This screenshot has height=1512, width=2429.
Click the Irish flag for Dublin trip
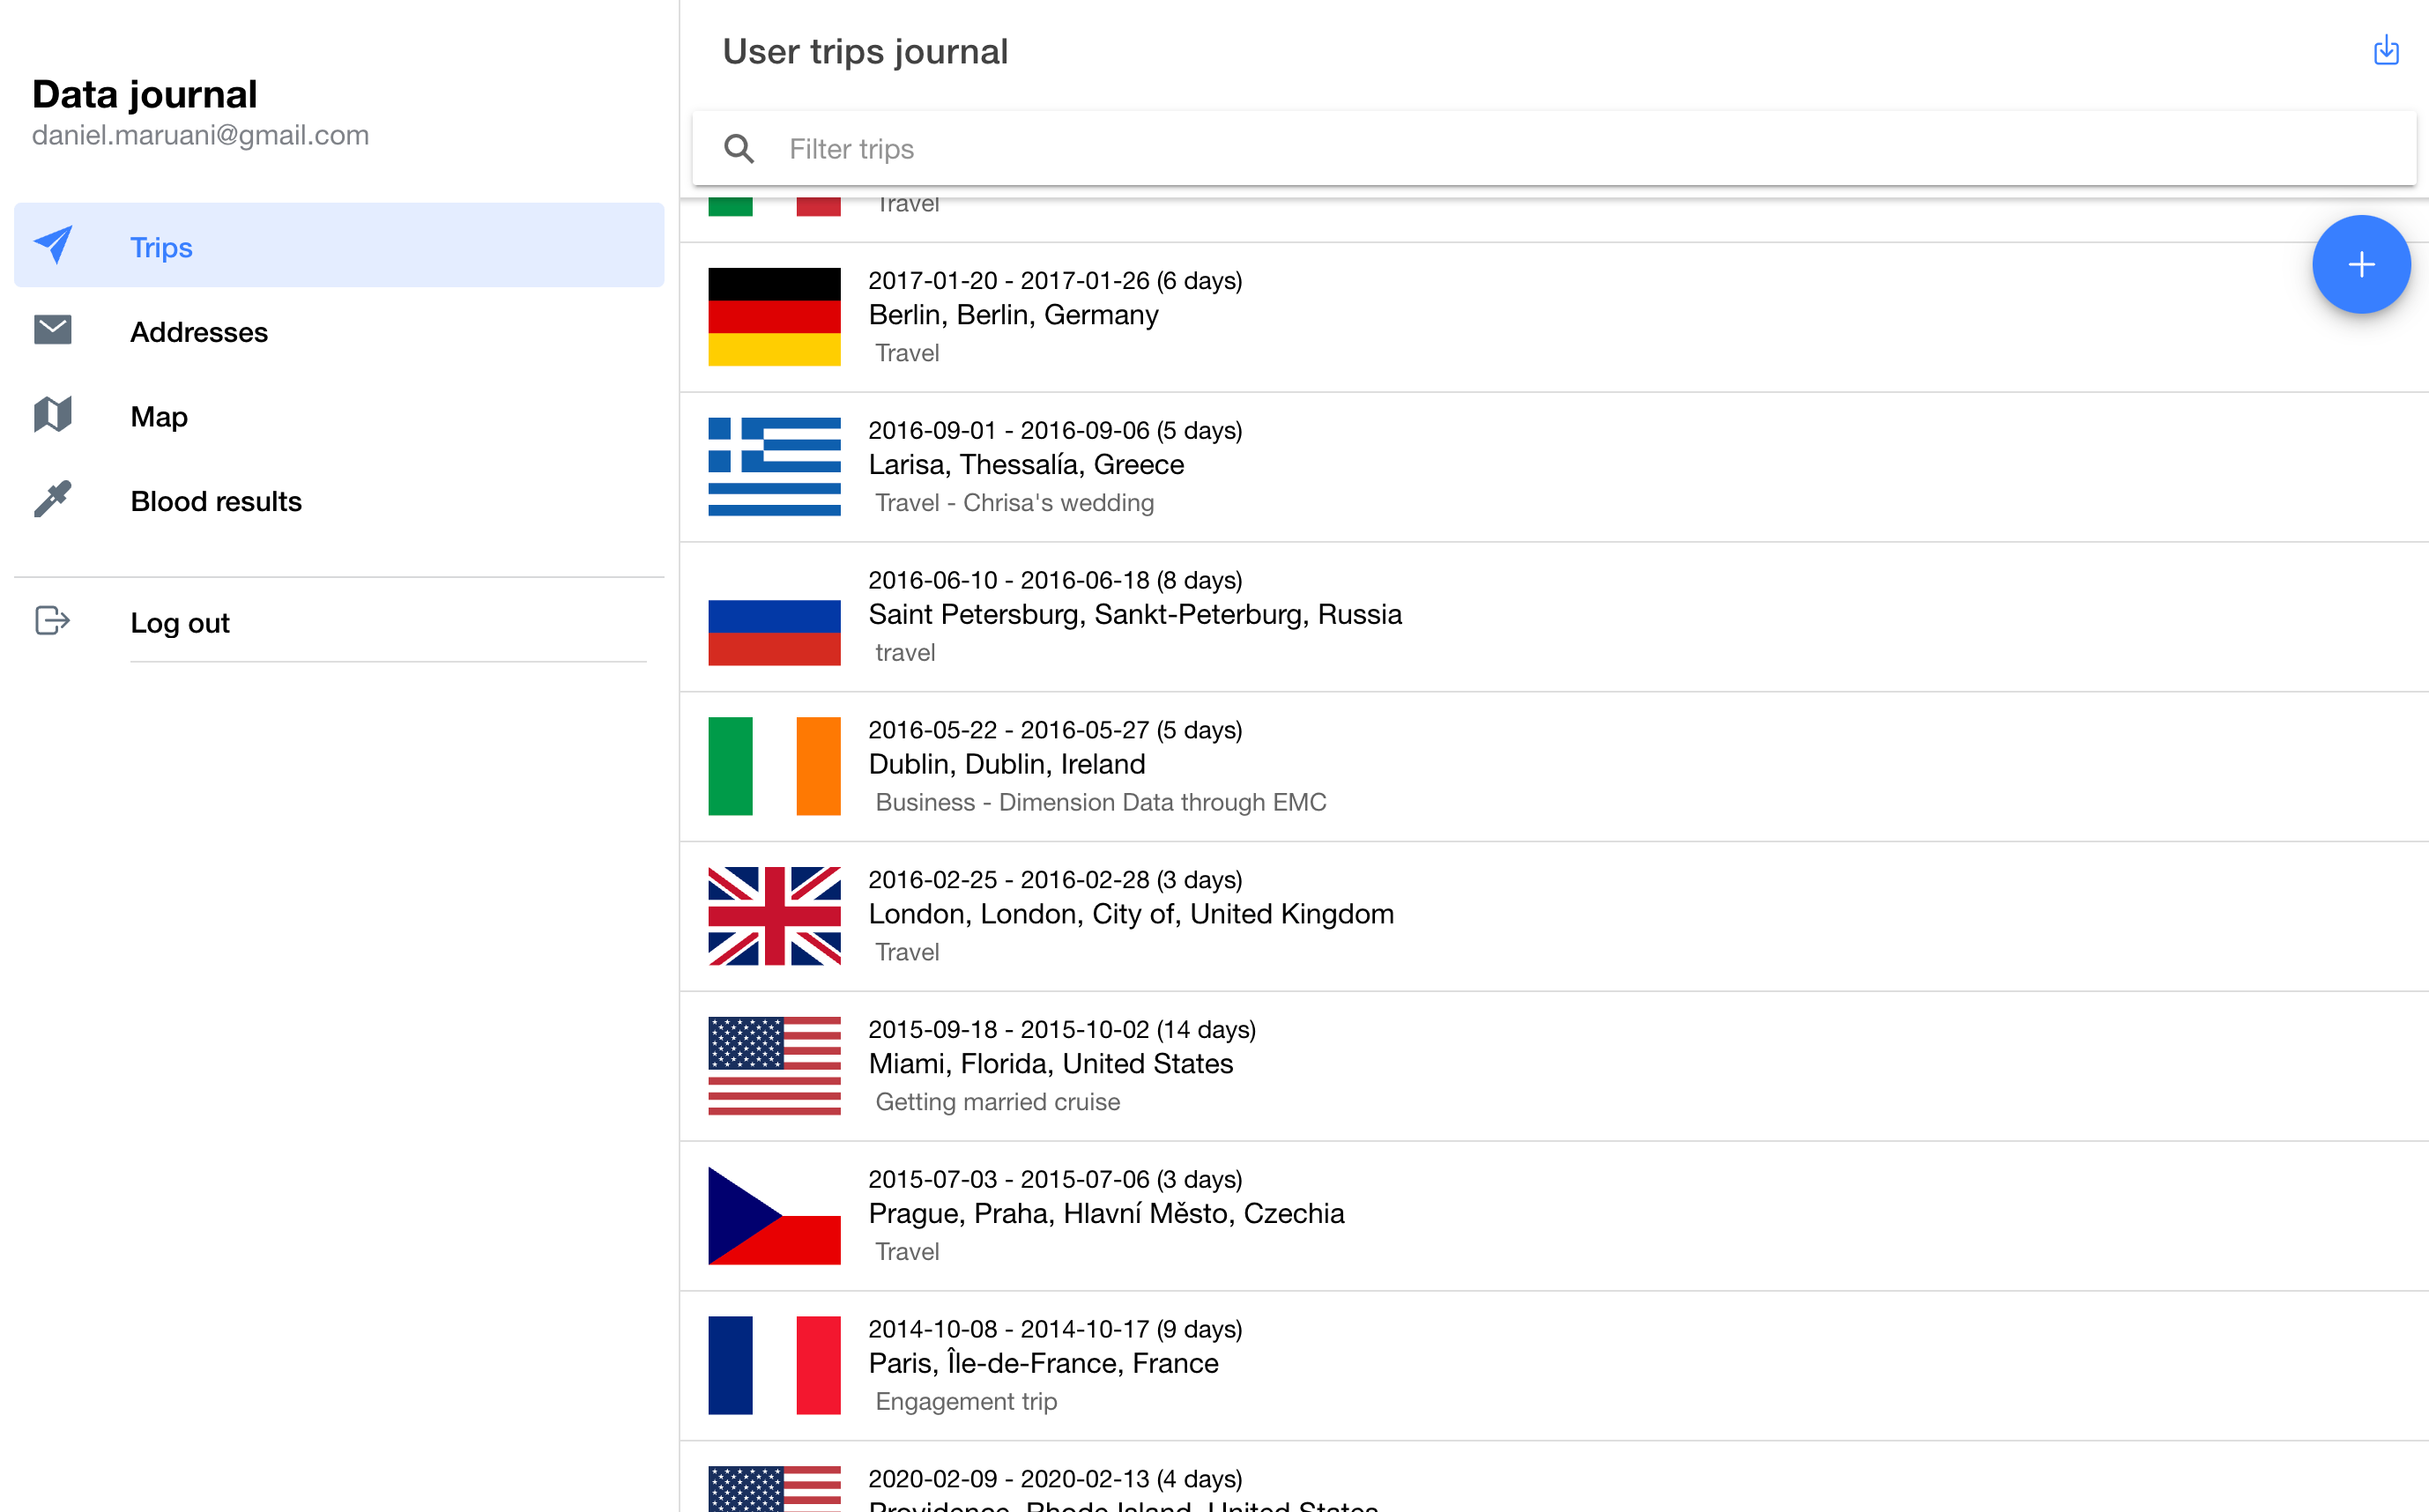[774, 766]
